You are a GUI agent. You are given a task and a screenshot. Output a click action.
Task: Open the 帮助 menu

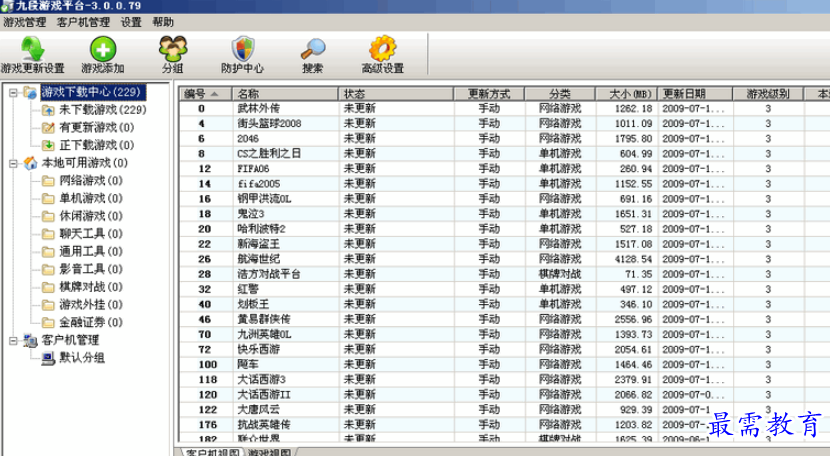coord(163,22)
